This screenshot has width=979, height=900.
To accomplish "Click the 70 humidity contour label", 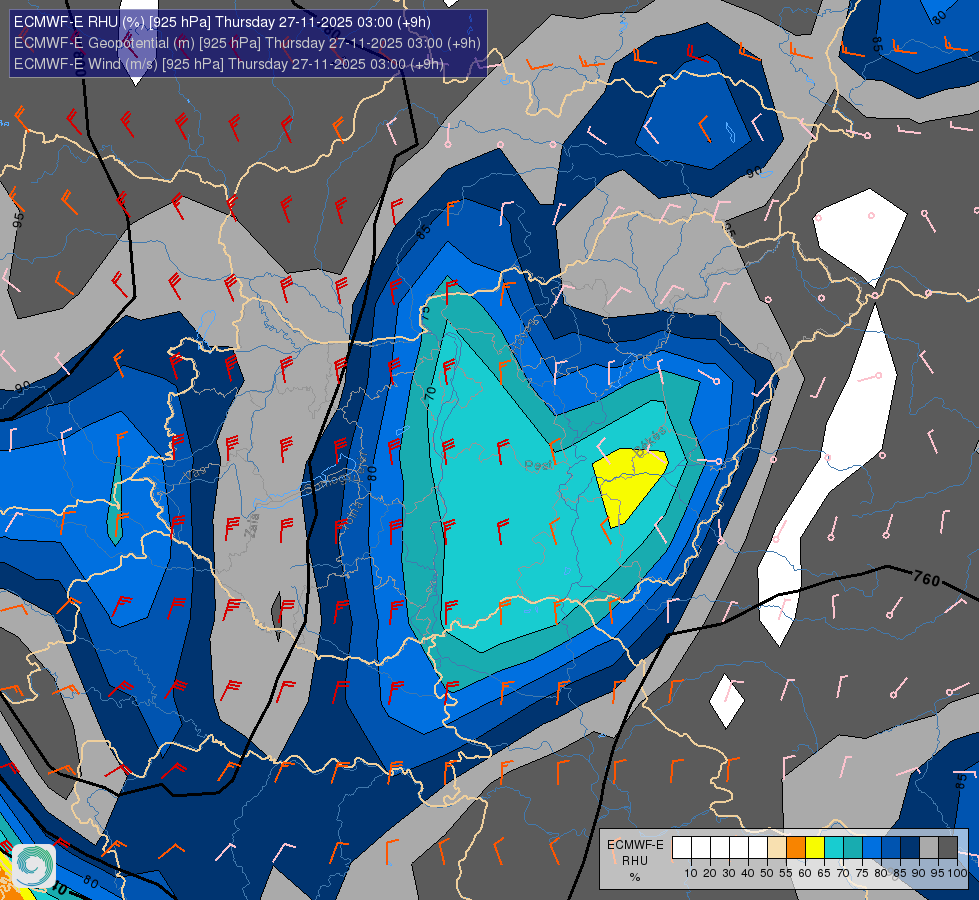I will (x=430, y=393).
